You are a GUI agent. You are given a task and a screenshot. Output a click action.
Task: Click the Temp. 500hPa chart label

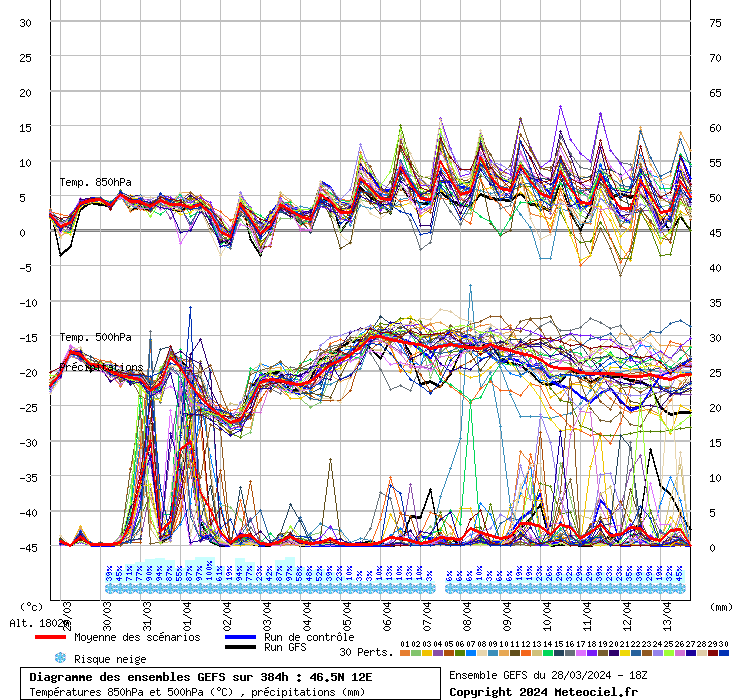click(95, 337)
